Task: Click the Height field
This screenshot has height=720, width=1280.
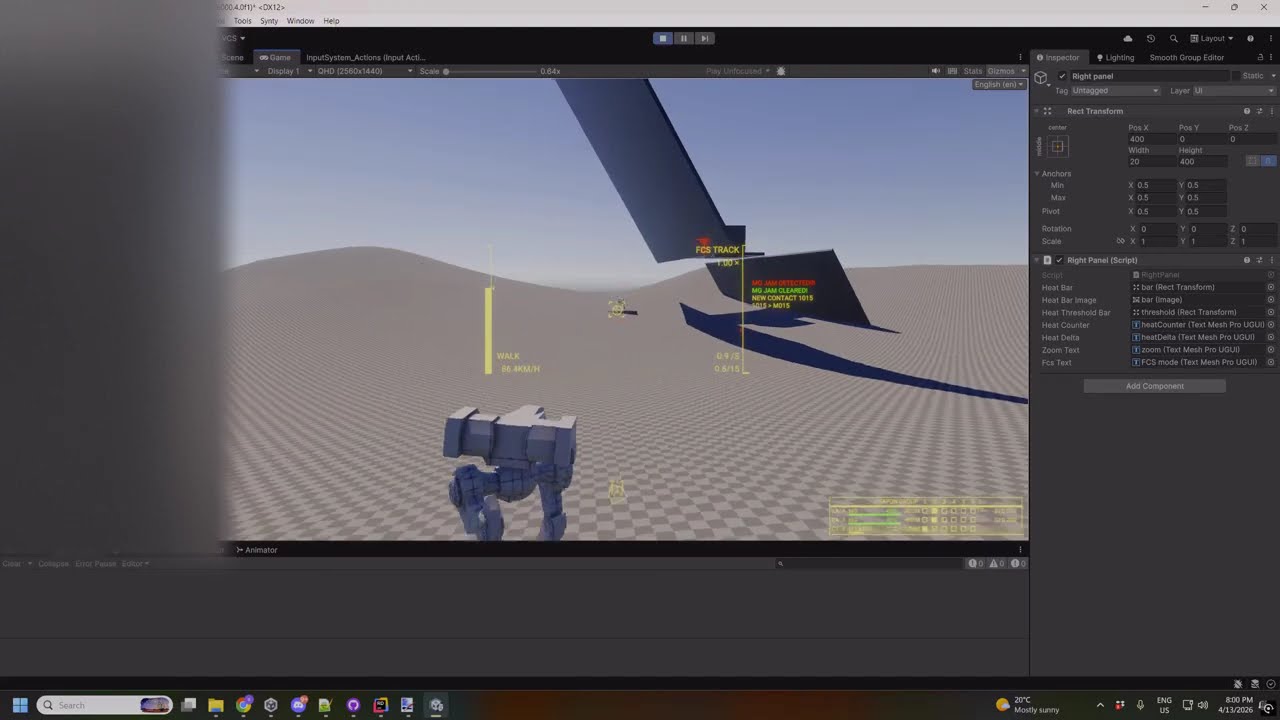Action: coord(1202,161)
